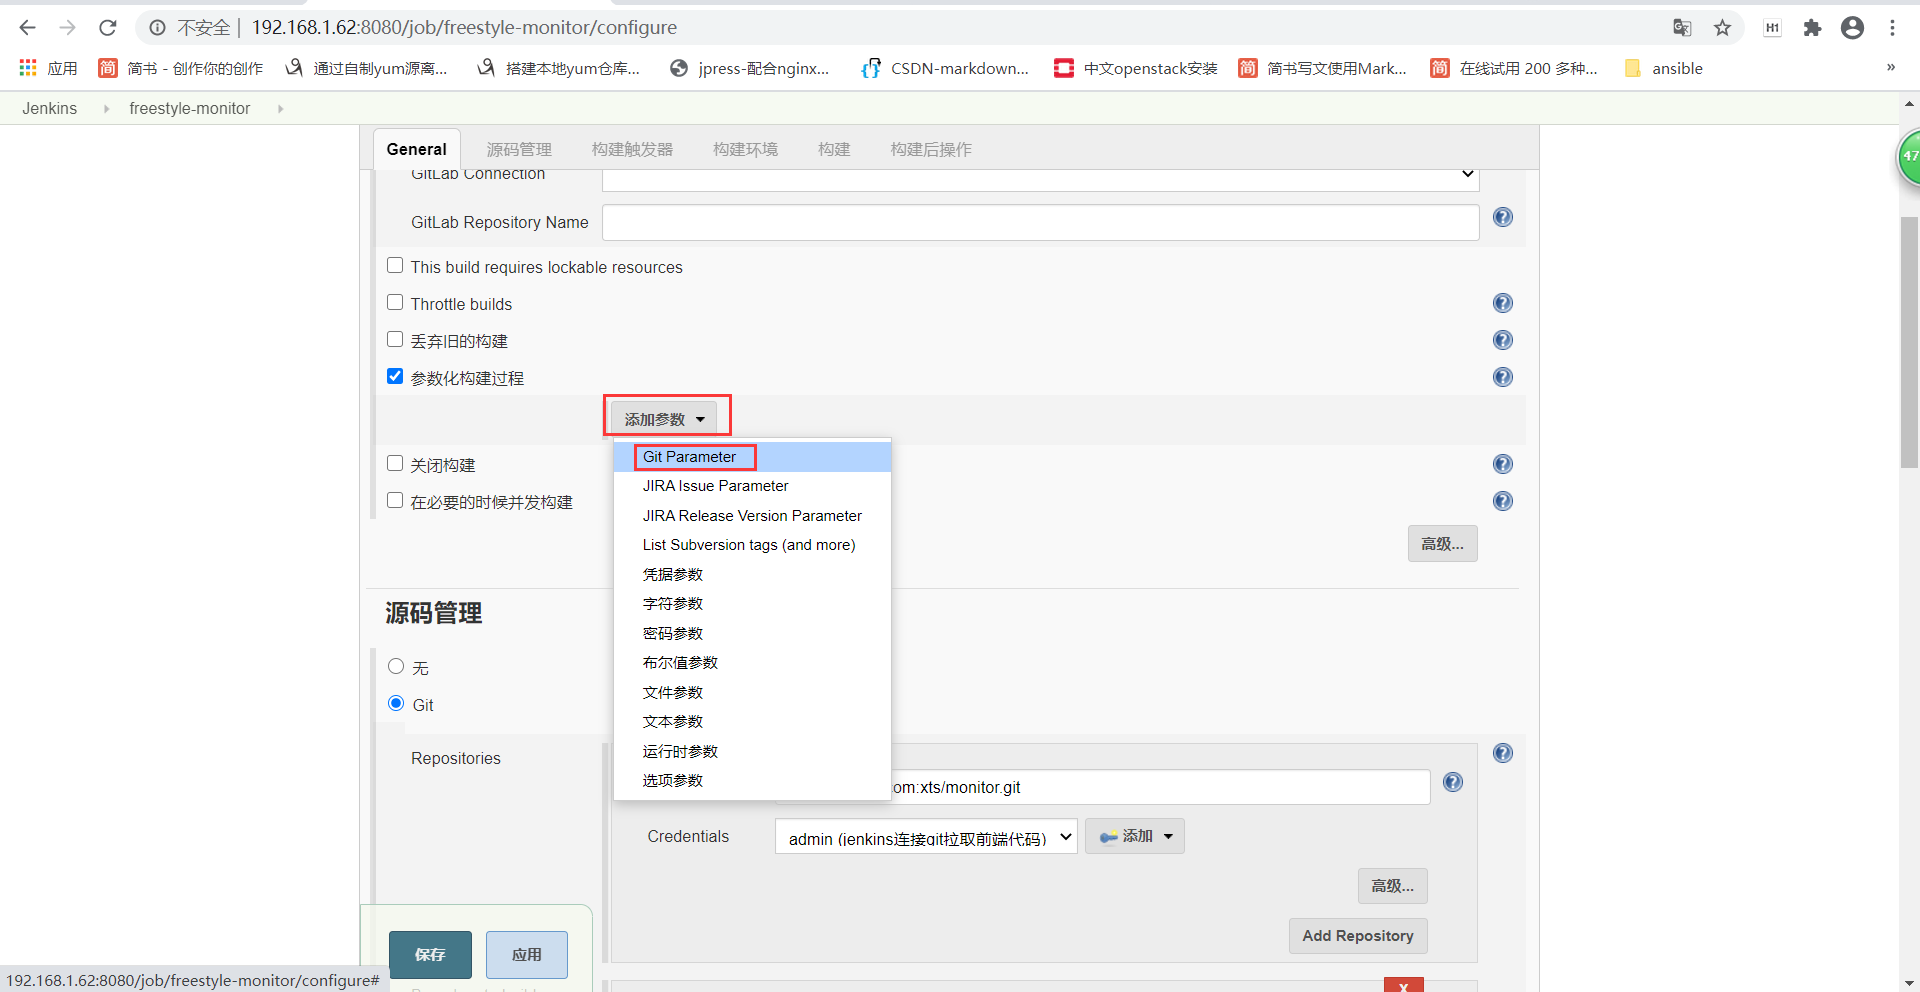Click the red X delete repository button
The width and height of the screenshot is (1920, 992).
1404,986
